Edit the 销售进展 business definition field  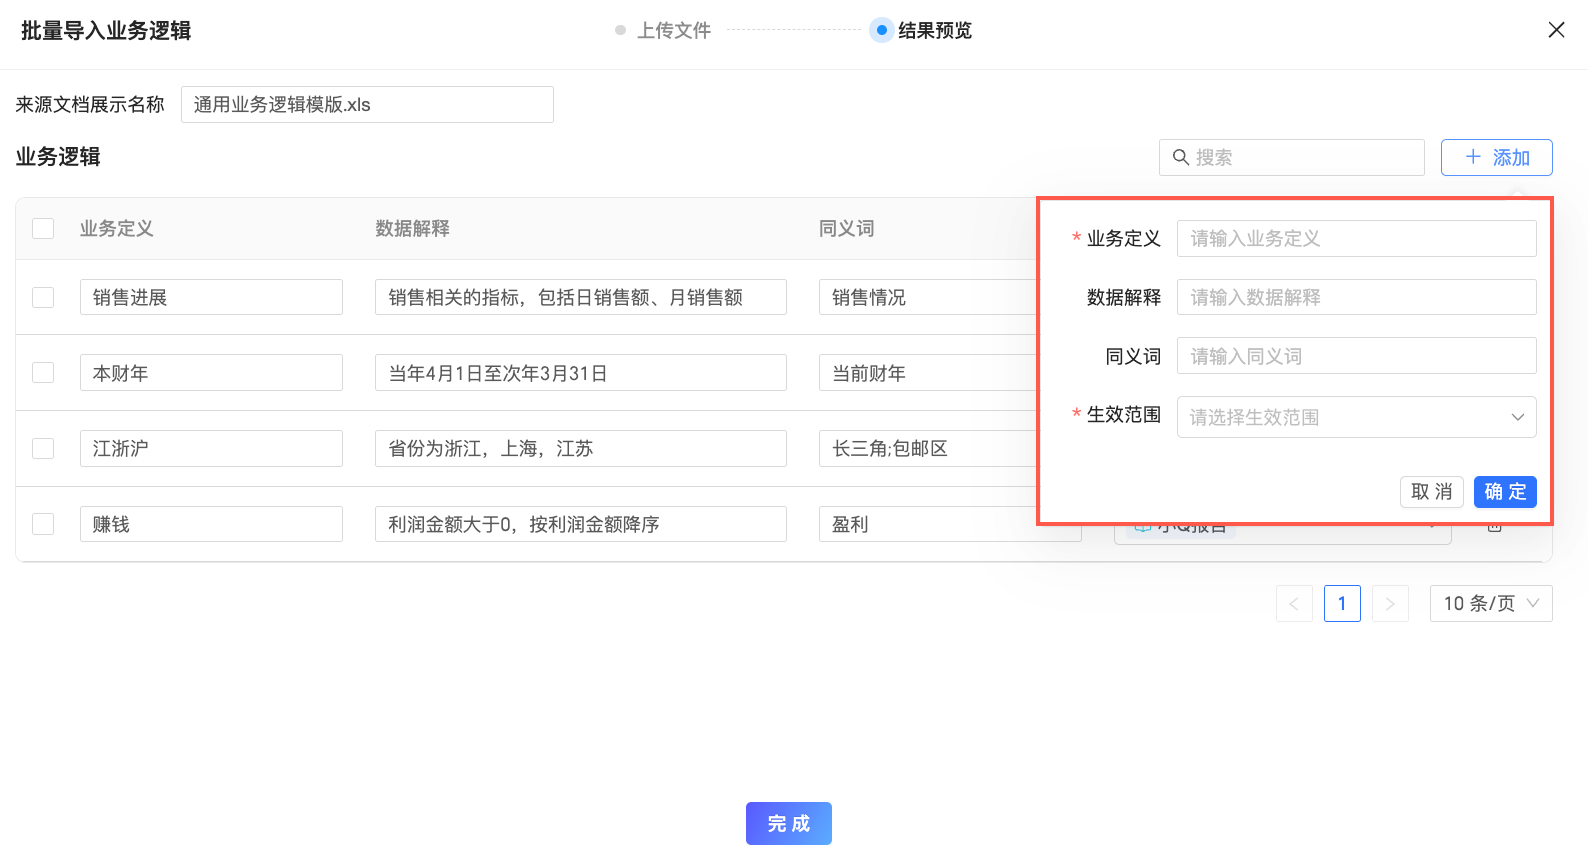211,297
